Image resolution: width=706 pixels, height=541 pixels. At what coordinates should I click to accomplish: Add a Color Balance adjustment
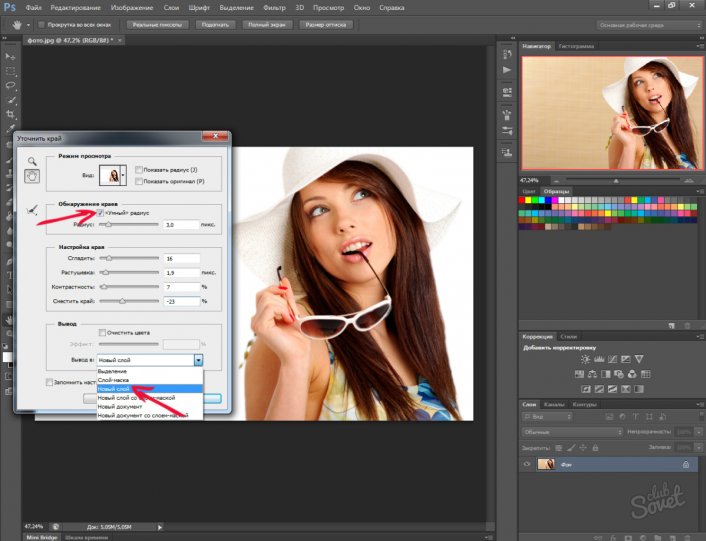click(593, 374)
